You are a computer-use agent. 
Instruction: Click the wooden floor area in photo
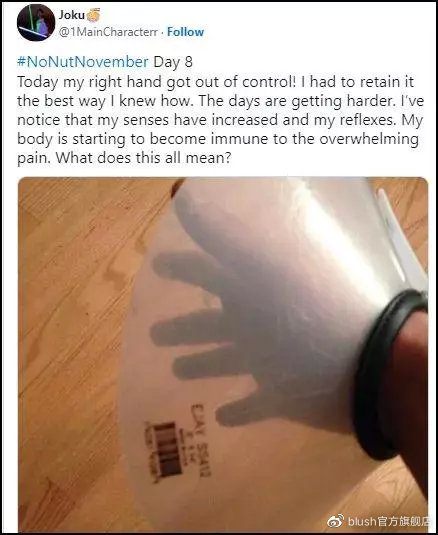click(68, 341)
